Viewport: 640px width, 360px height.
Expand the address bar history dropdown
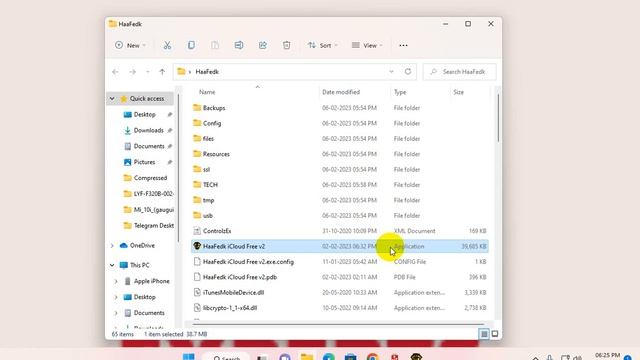(x=391, y=72)
